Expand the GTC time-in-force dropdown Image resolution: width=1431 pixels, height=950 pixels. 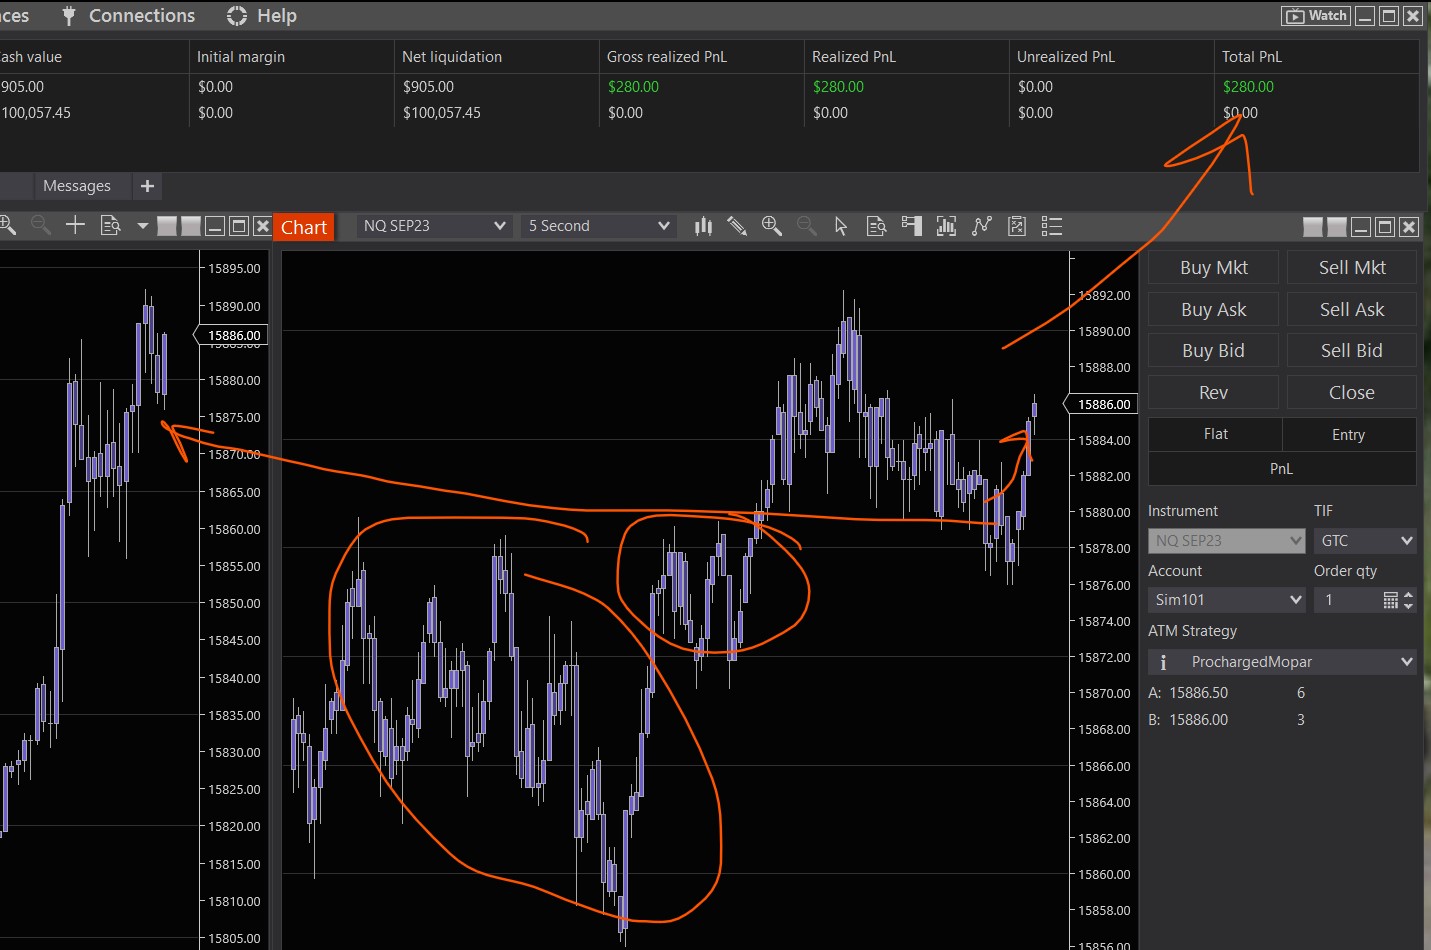[1365, 541]
